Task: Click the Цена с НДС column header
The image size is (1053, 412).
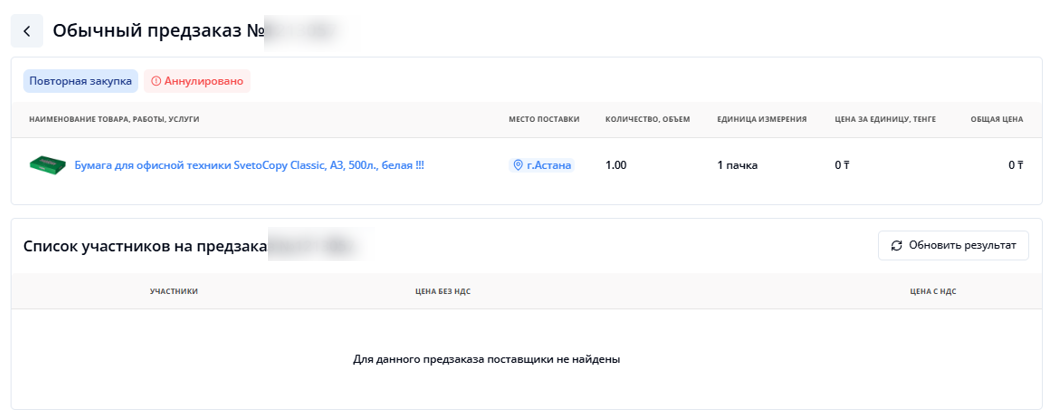Action: [x=935, y=291]
